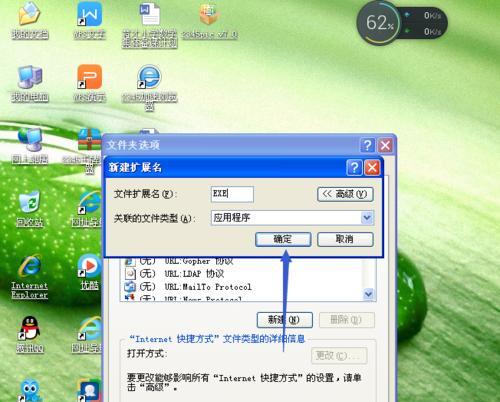Confirm with the 确定 button
Image resolution: width=500 pixels, height=402 pixels.
click(283, 239)
